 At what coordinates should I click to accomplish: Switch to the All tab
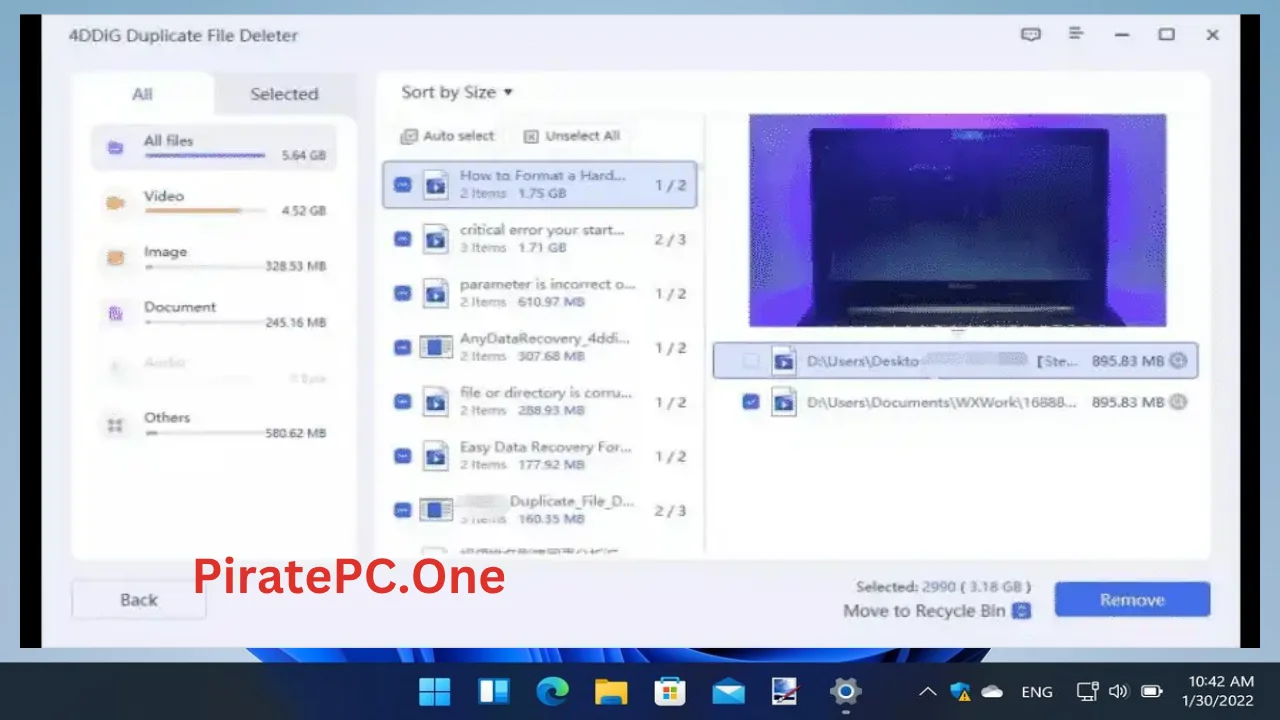point(143,94)
